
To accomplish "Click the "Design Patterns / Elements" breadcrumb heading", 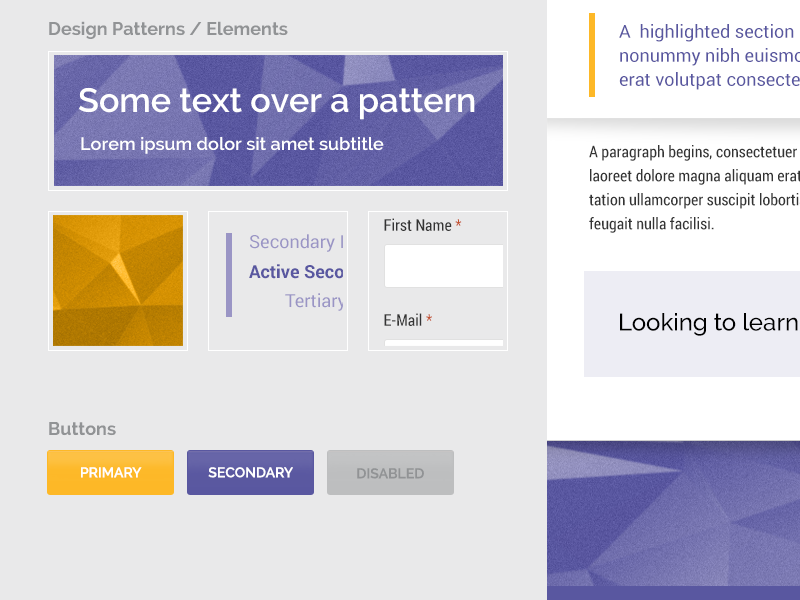I will [x=167, y=29].
